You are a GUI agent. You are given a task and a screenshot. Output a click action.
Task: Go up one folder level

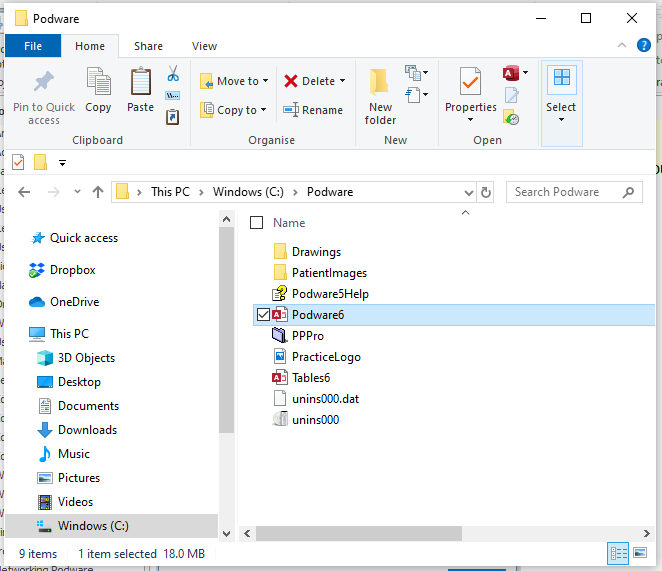coord(98,192)
